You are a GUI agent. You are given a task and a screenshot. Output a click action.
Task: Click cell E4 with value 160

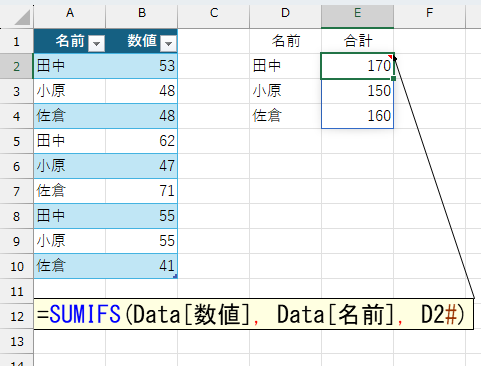[x=357, y=116]
